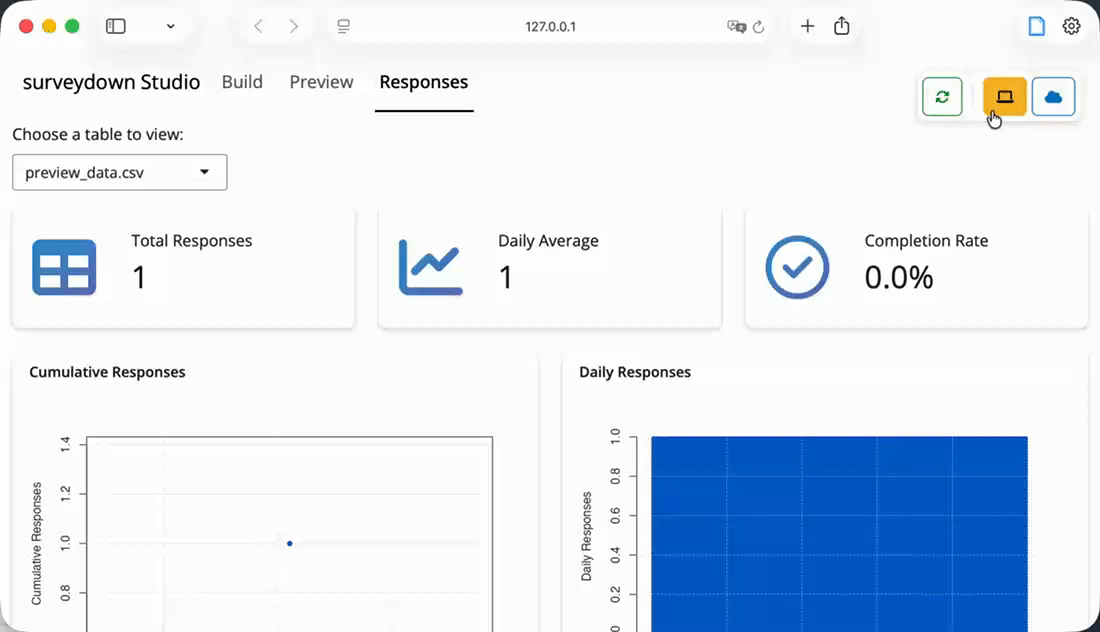Screen dimensions: 1100x632
Task: Reload the page from the address bar
Action: point(759,27)
